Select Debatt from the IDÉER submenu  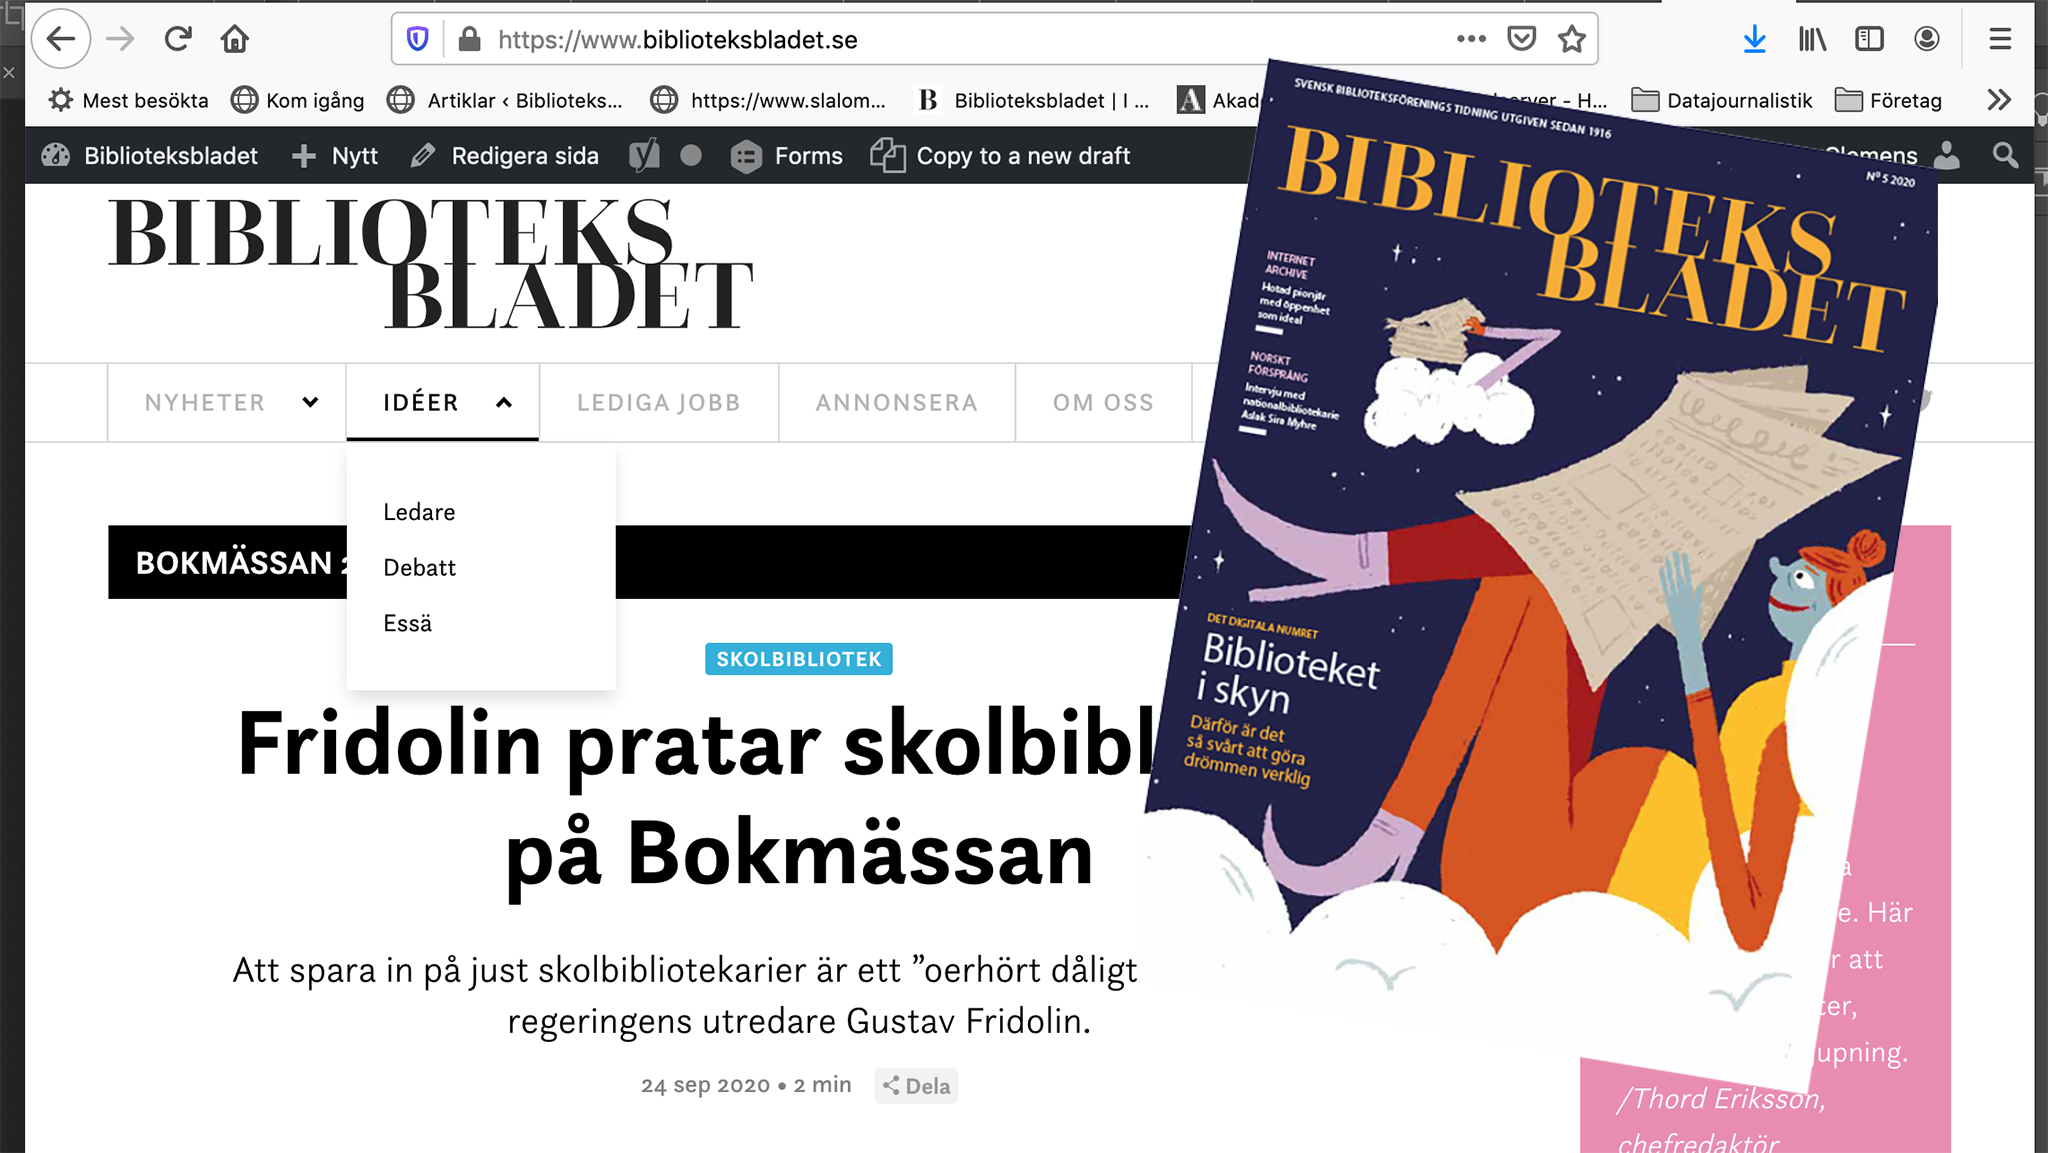[419, 567]
